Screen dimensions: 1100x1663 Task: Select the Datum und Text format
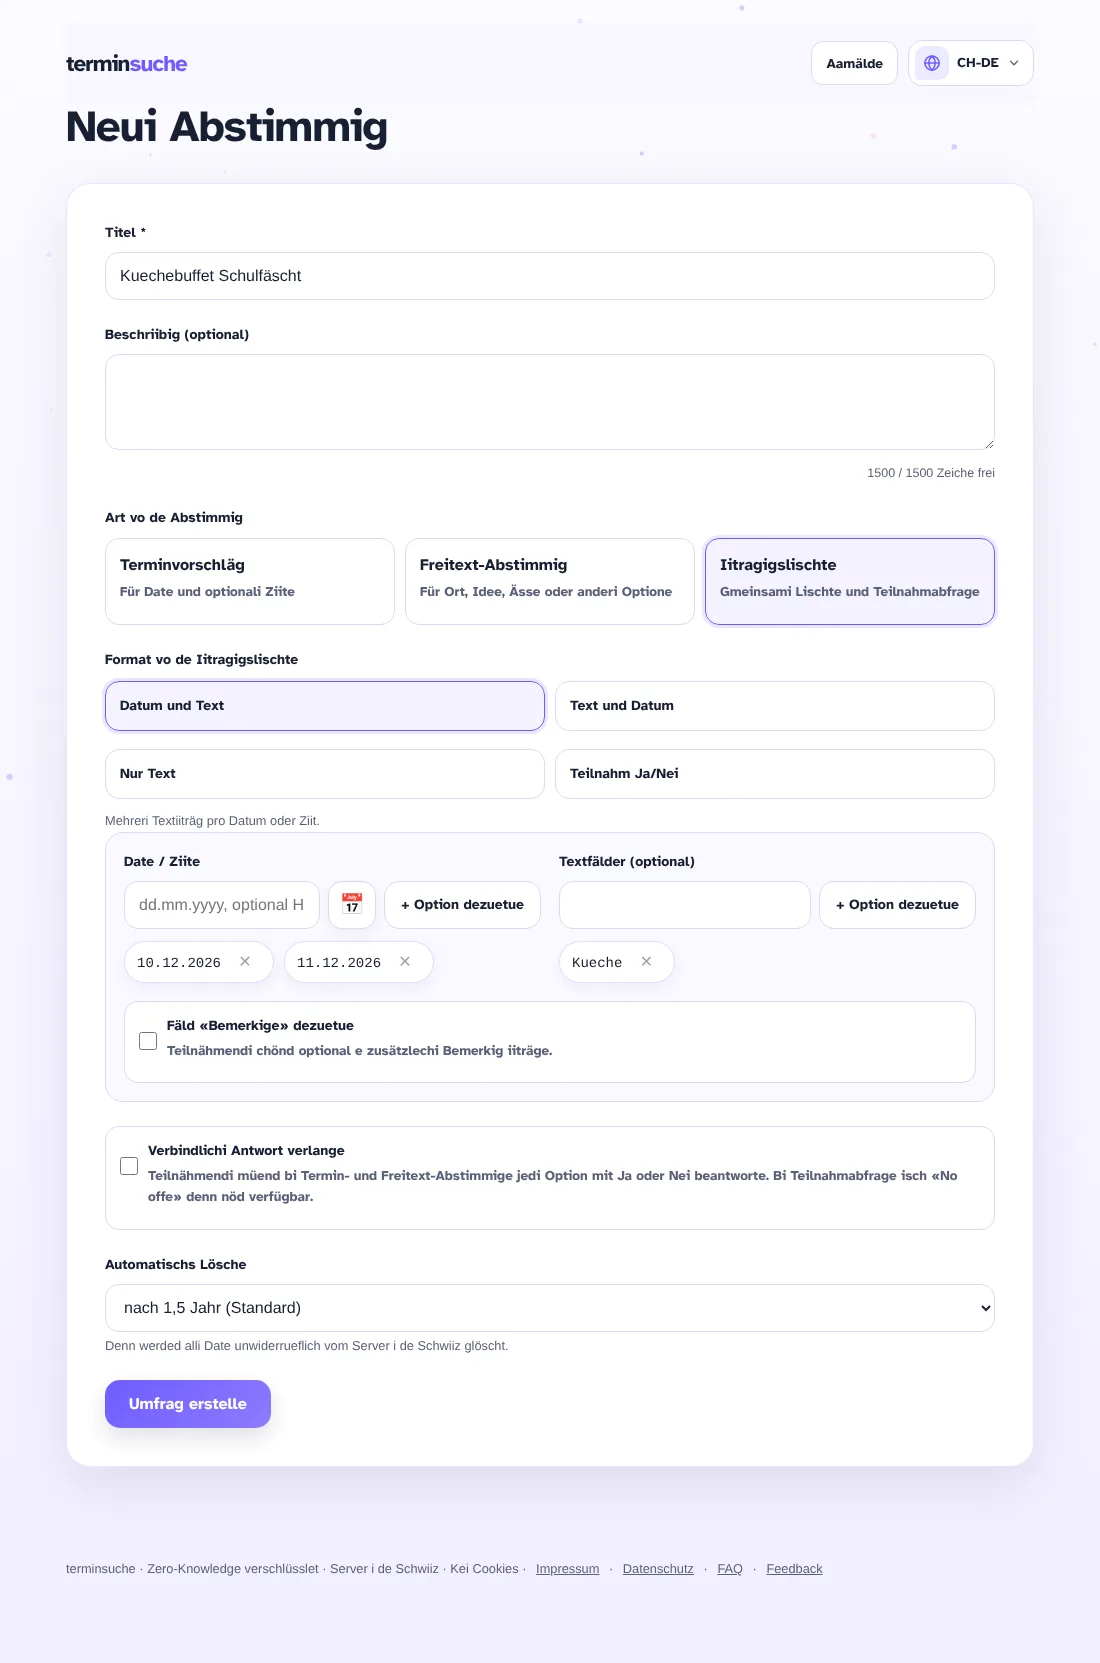tap(325, 706)
